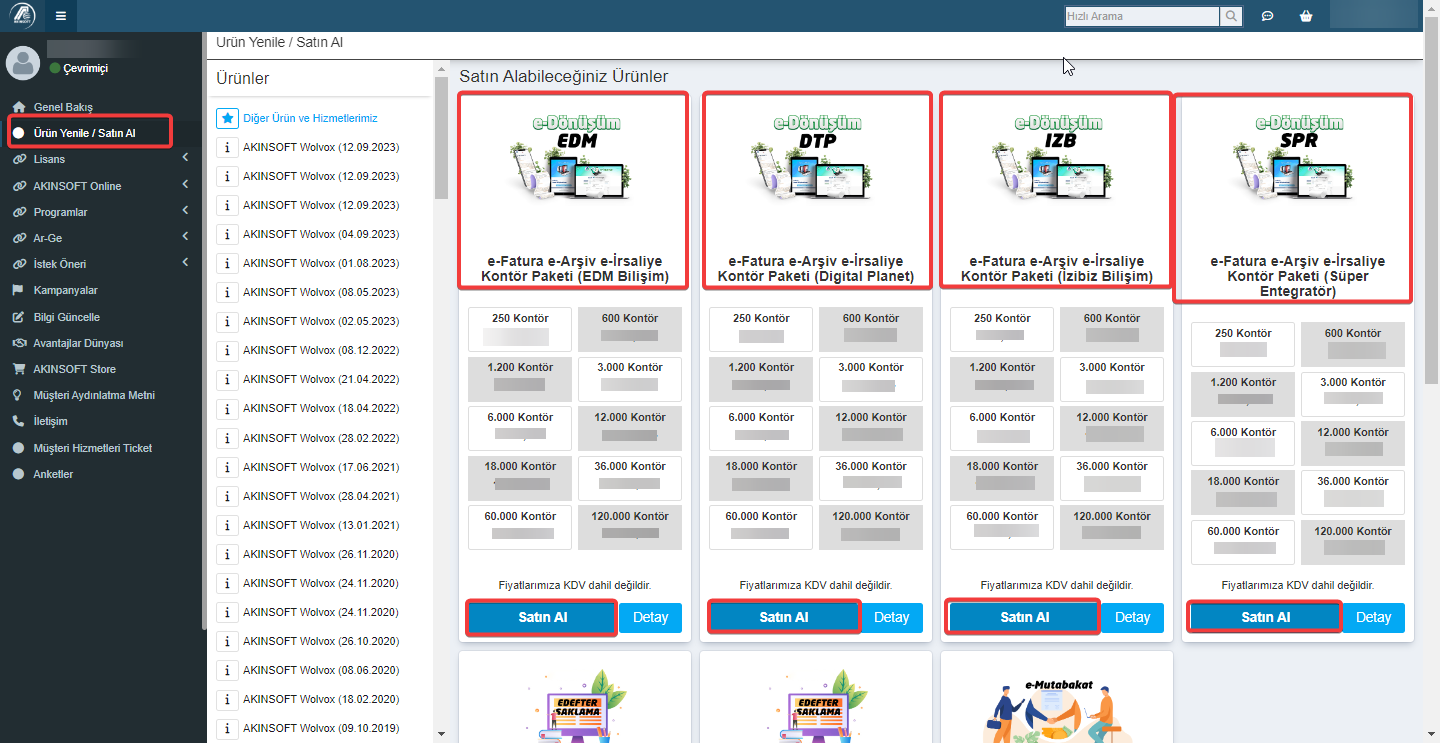Image resolution: width=1440 pixels, height=743 pixels.
Task: Select row "AKINSOFT Wolvox (18.02.2020)"
Action: [320, 699]
